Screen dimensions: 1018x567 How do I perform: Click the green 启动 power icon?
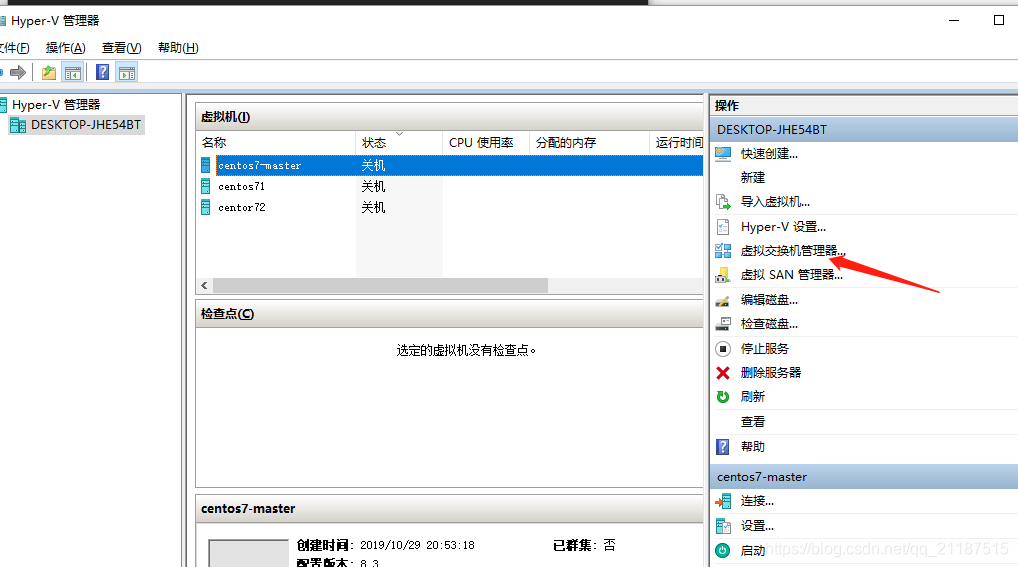(723, 551)
